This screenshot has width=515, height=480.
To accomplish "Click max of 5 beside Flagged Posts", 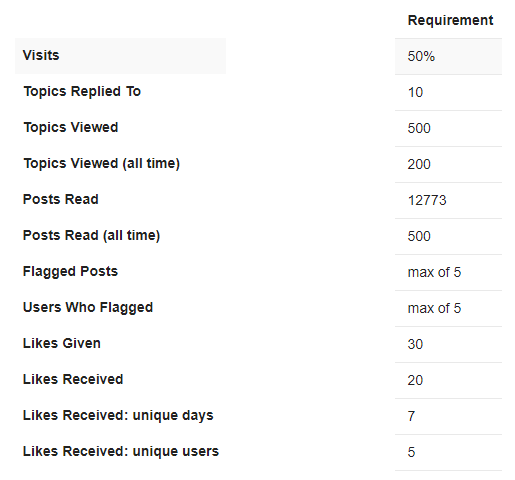I will point(434,272).
